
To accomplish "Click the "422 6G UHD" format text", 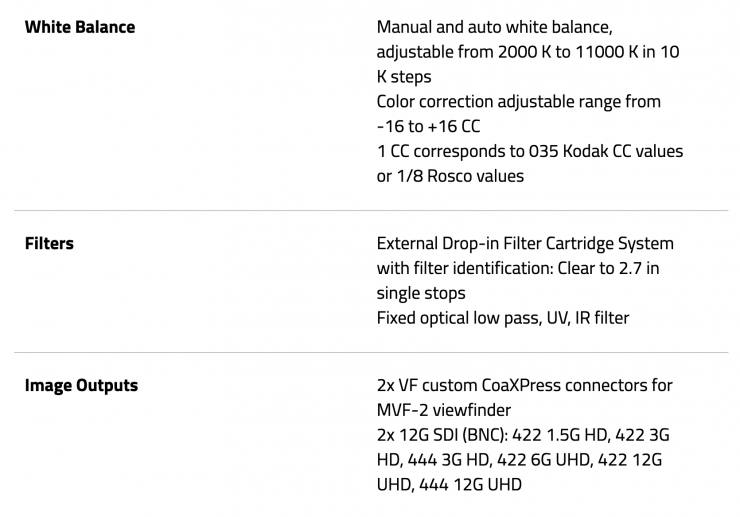I will point(554,460).
